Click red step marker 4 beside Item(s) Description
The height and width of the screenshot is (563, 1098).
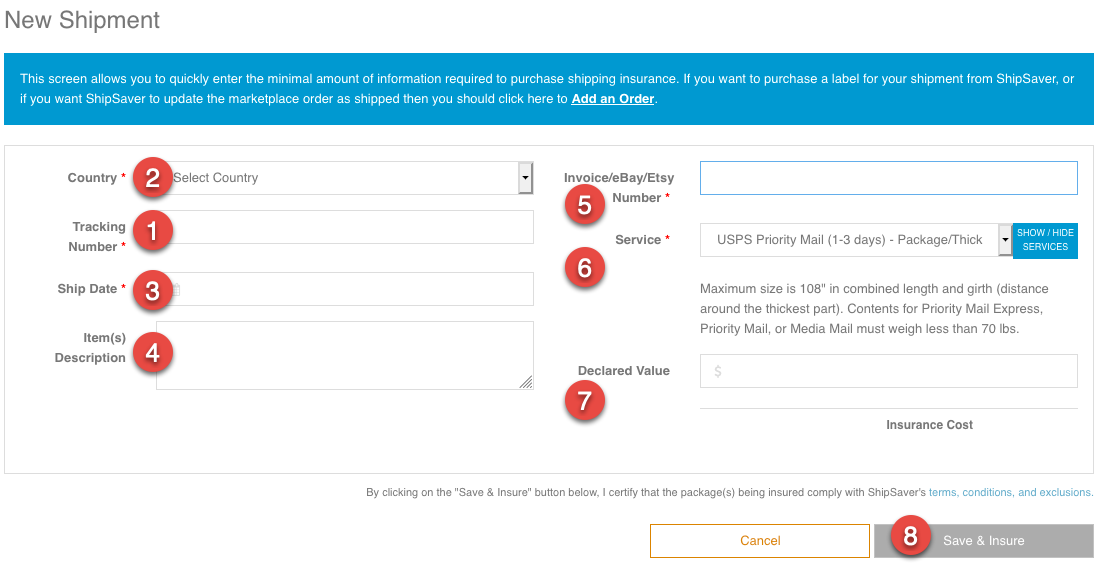[153, 351]
